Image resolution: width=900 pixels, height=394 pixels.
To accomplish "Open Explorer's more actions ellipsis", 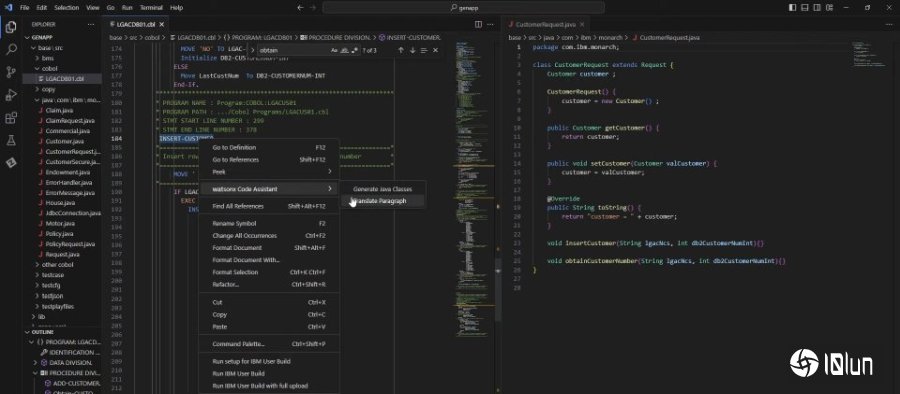I will [91, 25].
